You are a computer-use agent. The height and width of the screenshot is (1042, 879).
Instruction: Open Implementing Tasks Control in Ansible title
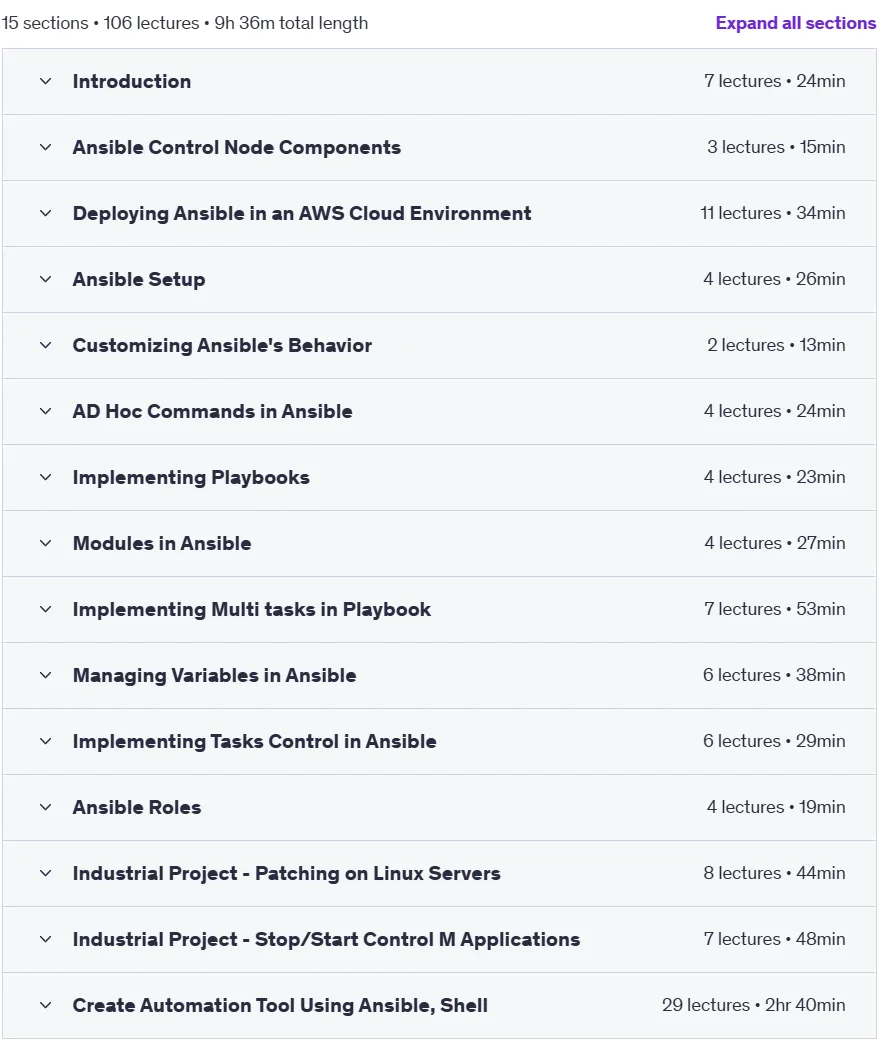point(254,741)
